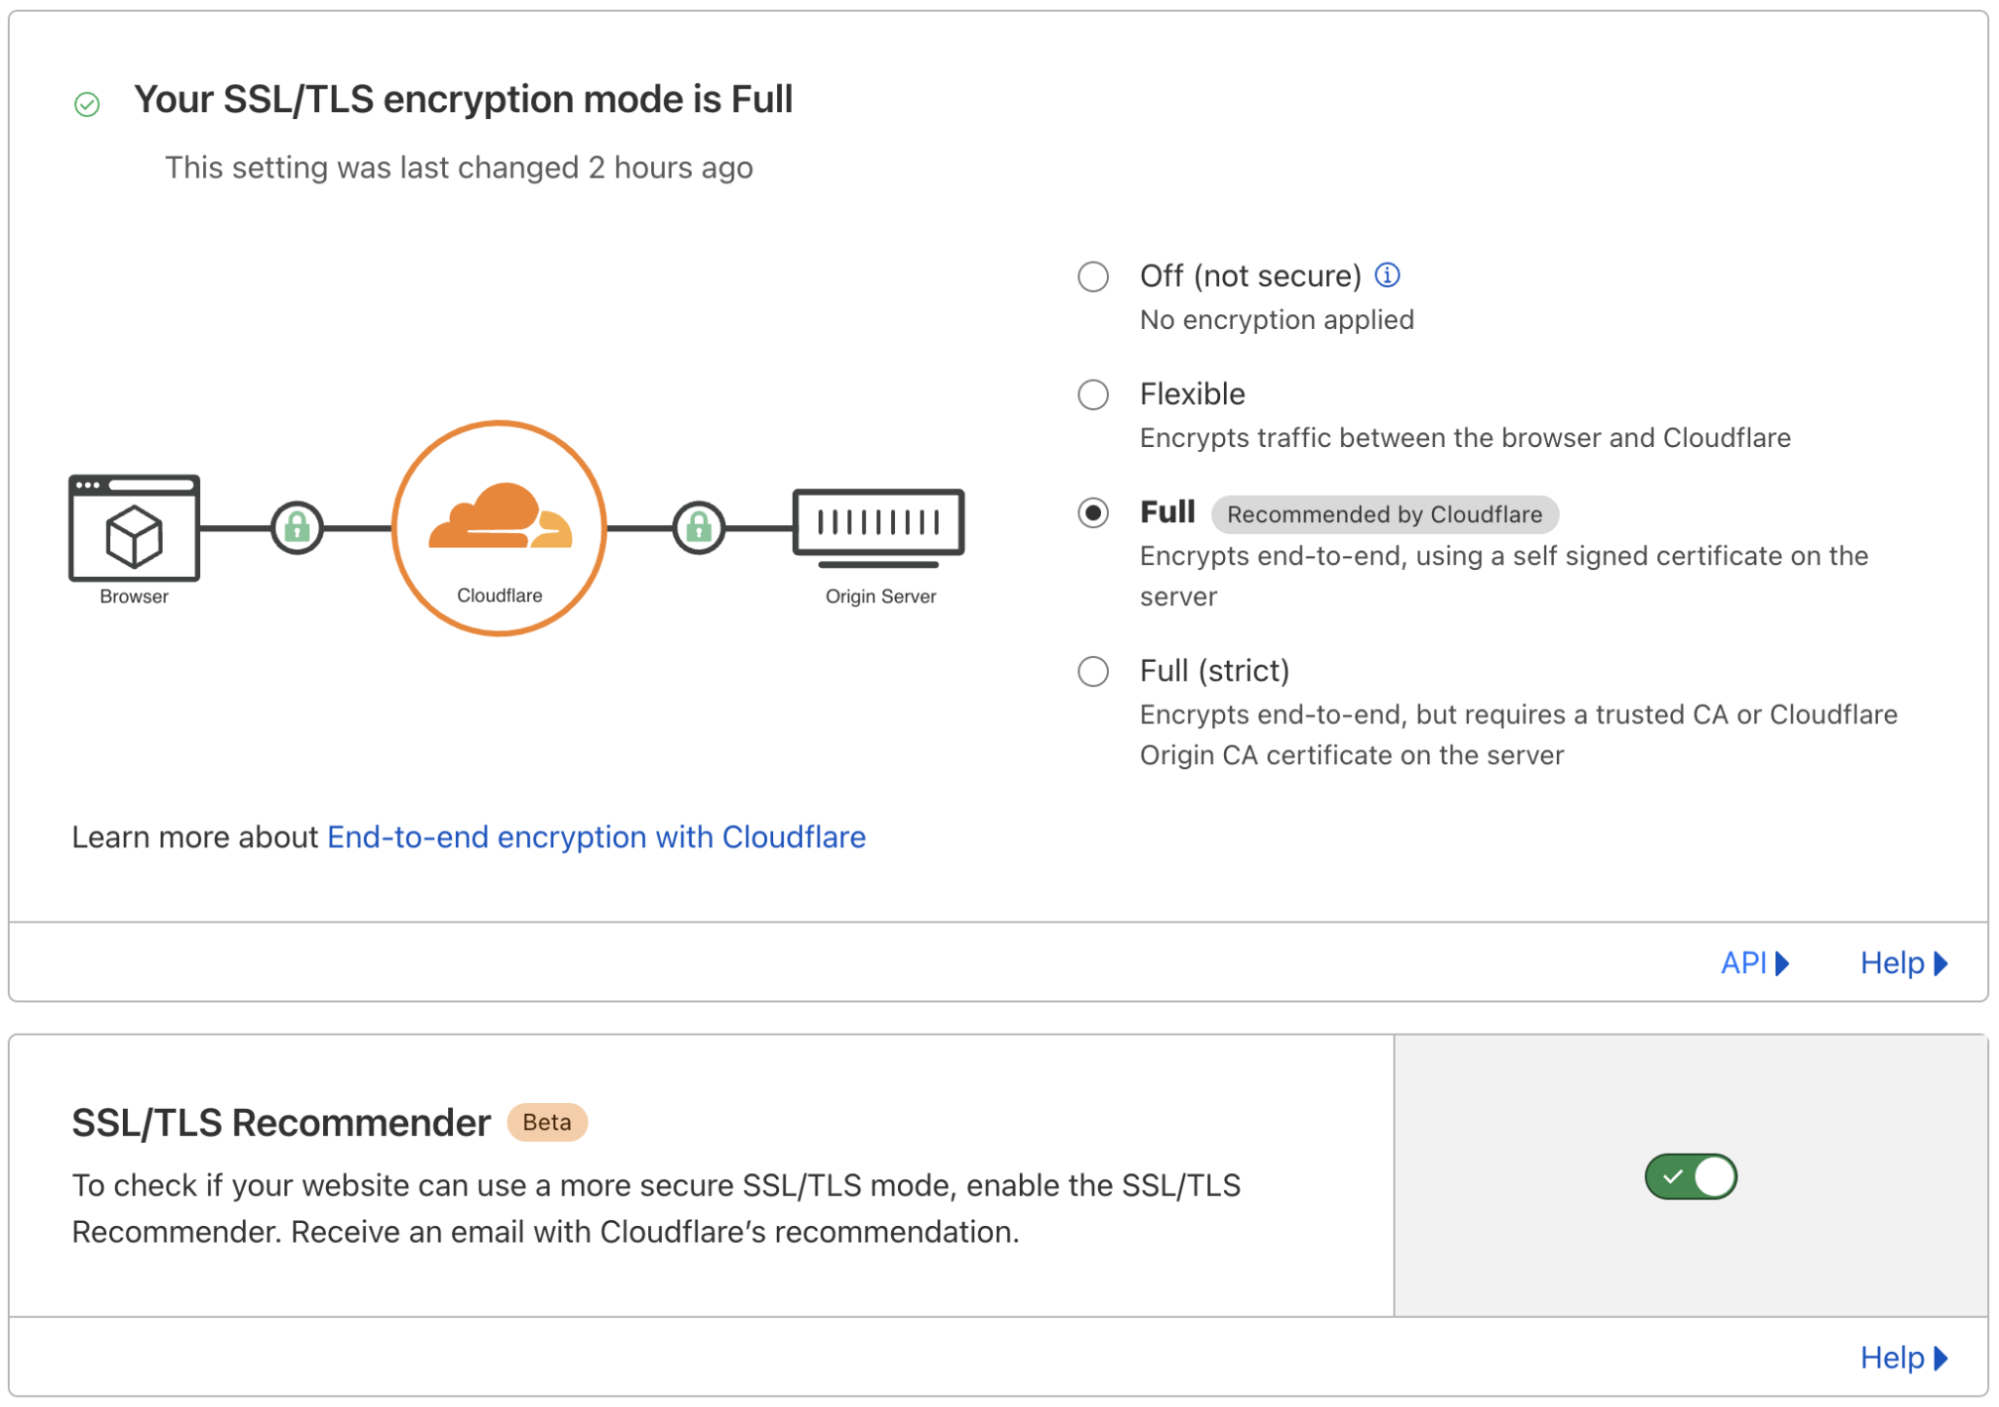The height and width of the screenshot is (1407, 1999).
Task: Click the green checkmark status icon
Action: [x=87, y=104]
